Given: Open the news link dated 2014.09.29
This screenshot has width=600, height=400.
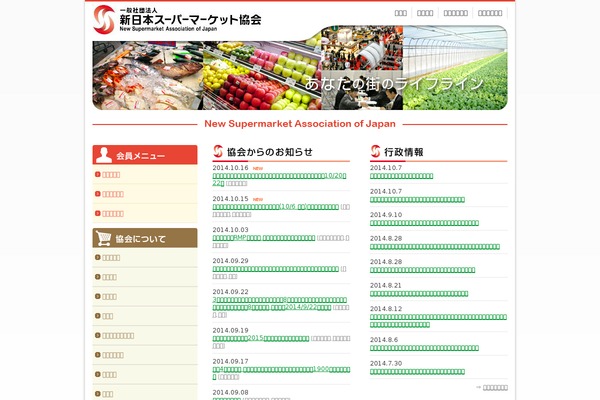Looking at the screenshot, I should 276,269.
